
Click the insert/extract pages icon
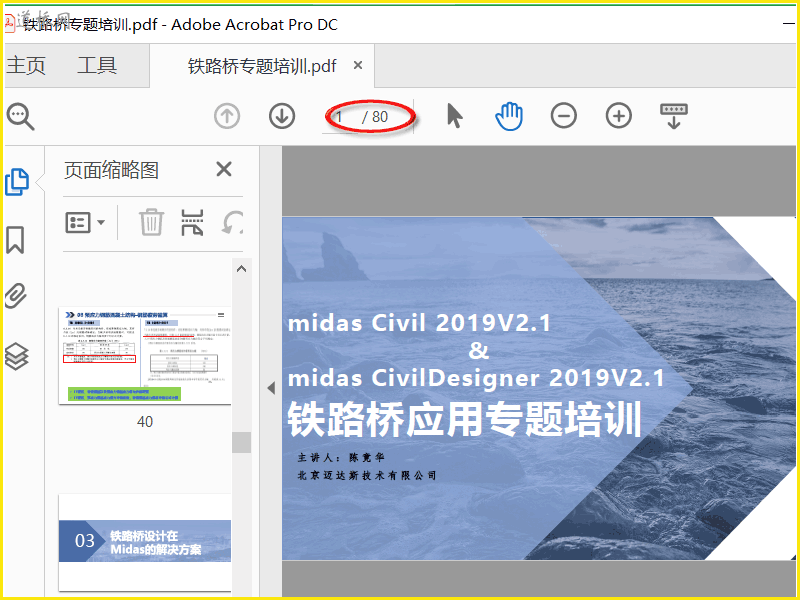tap(192, 222)
